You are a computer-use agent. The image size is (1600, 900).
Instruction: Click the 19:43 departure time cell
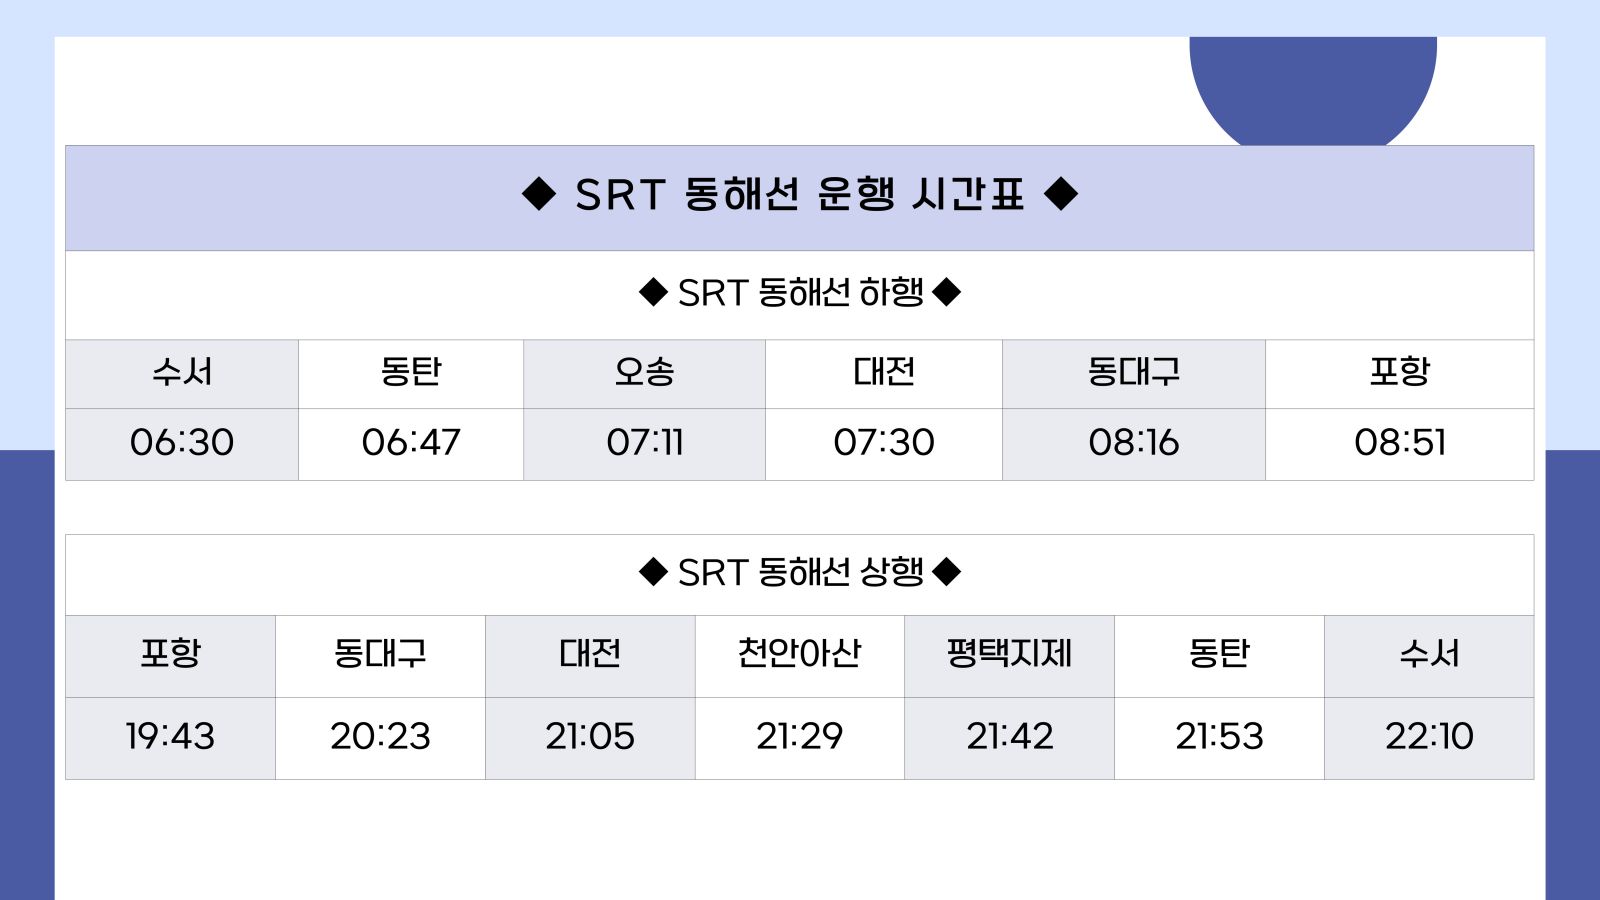pyautogui.click(x=170, y=737)
